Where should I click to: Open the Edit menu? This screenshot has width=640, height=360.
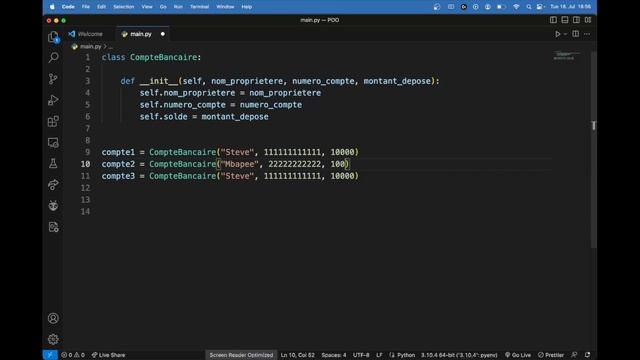click(101, 7)
